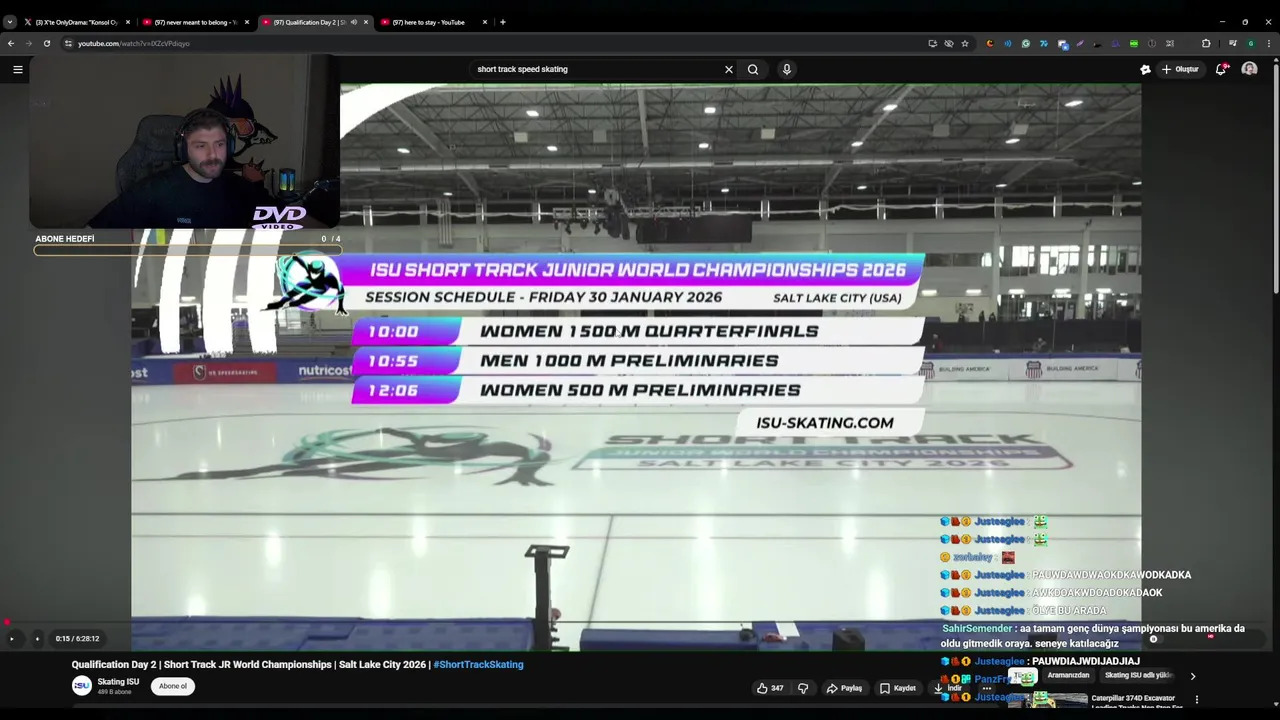Play the video with play button
The image size is (1280, 720).
point(12,638)
